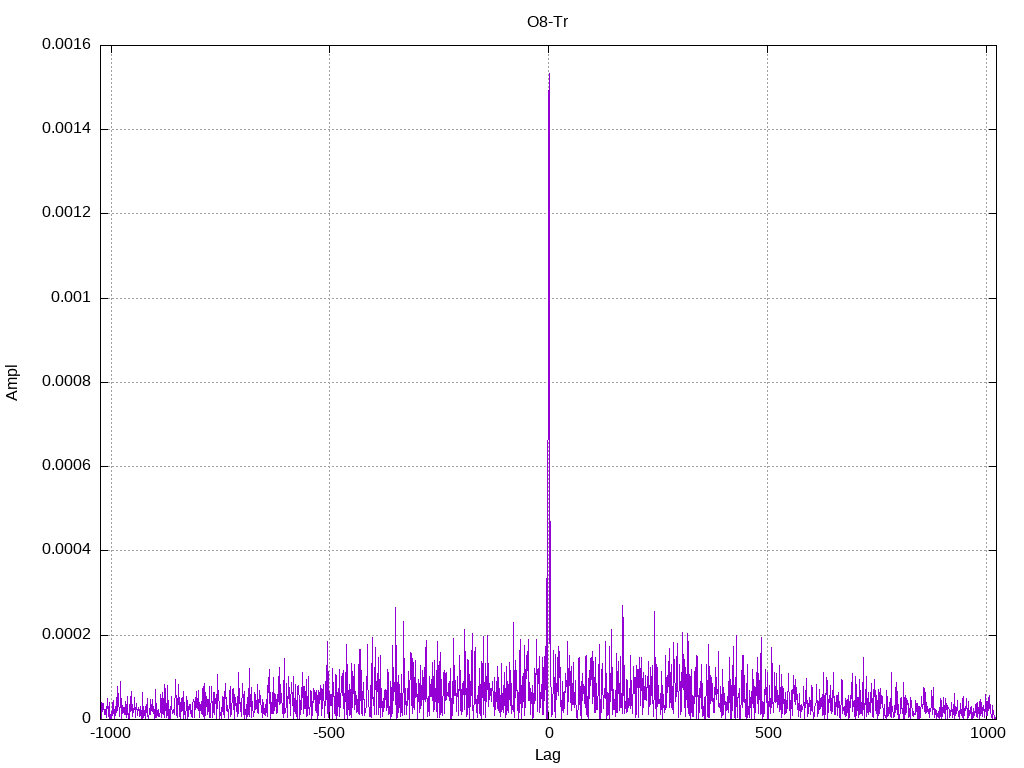
Task: Click the plot title O8-Tr
Action: (547, 22)
